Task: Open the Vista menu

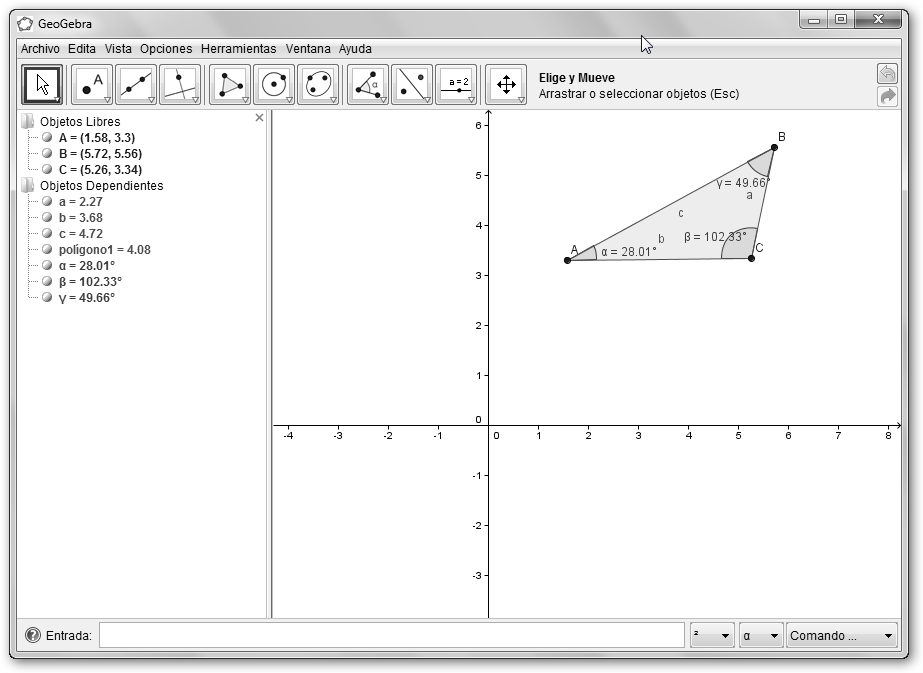Action: [x=118, y=48]
